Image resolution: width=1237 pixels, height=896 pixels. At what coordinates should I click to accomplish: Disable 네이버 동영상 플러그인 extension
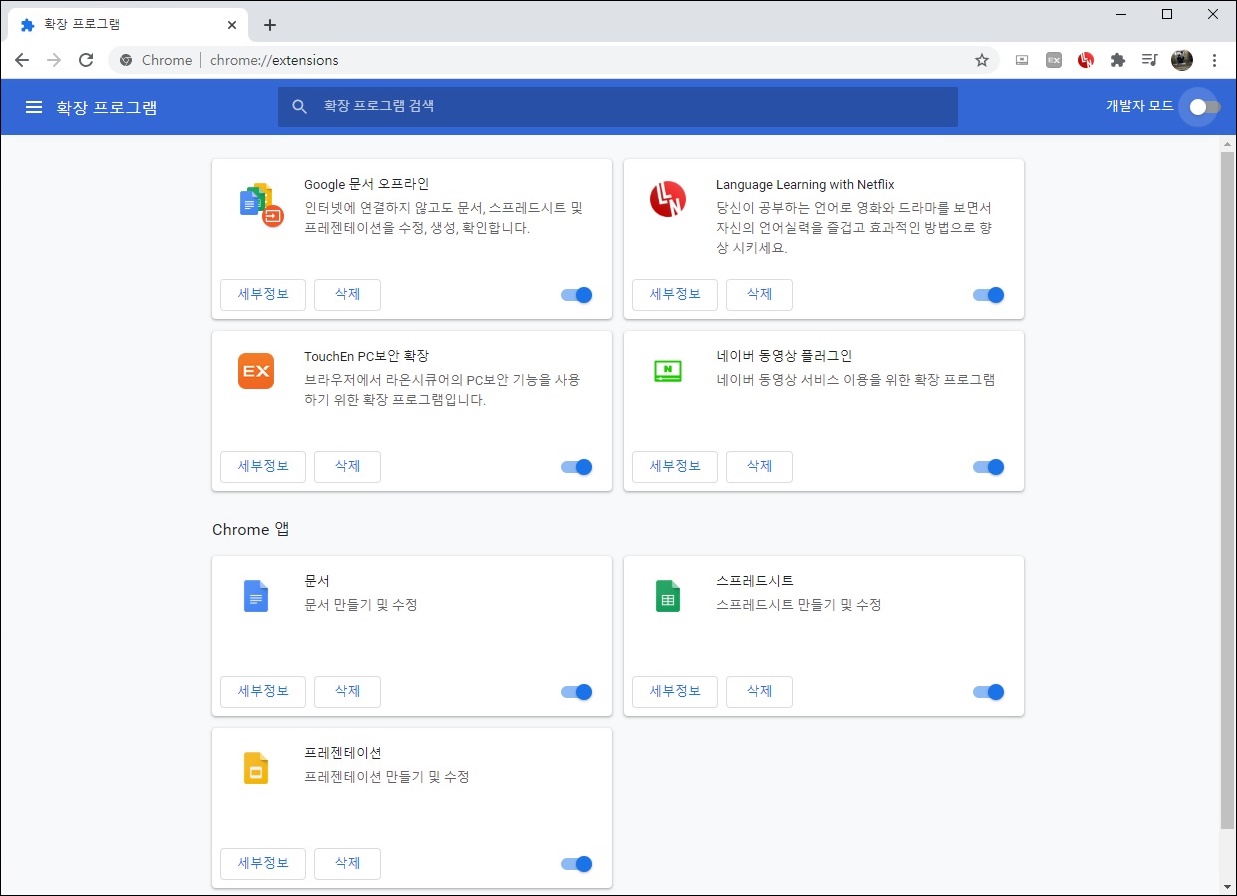(989, 467)
